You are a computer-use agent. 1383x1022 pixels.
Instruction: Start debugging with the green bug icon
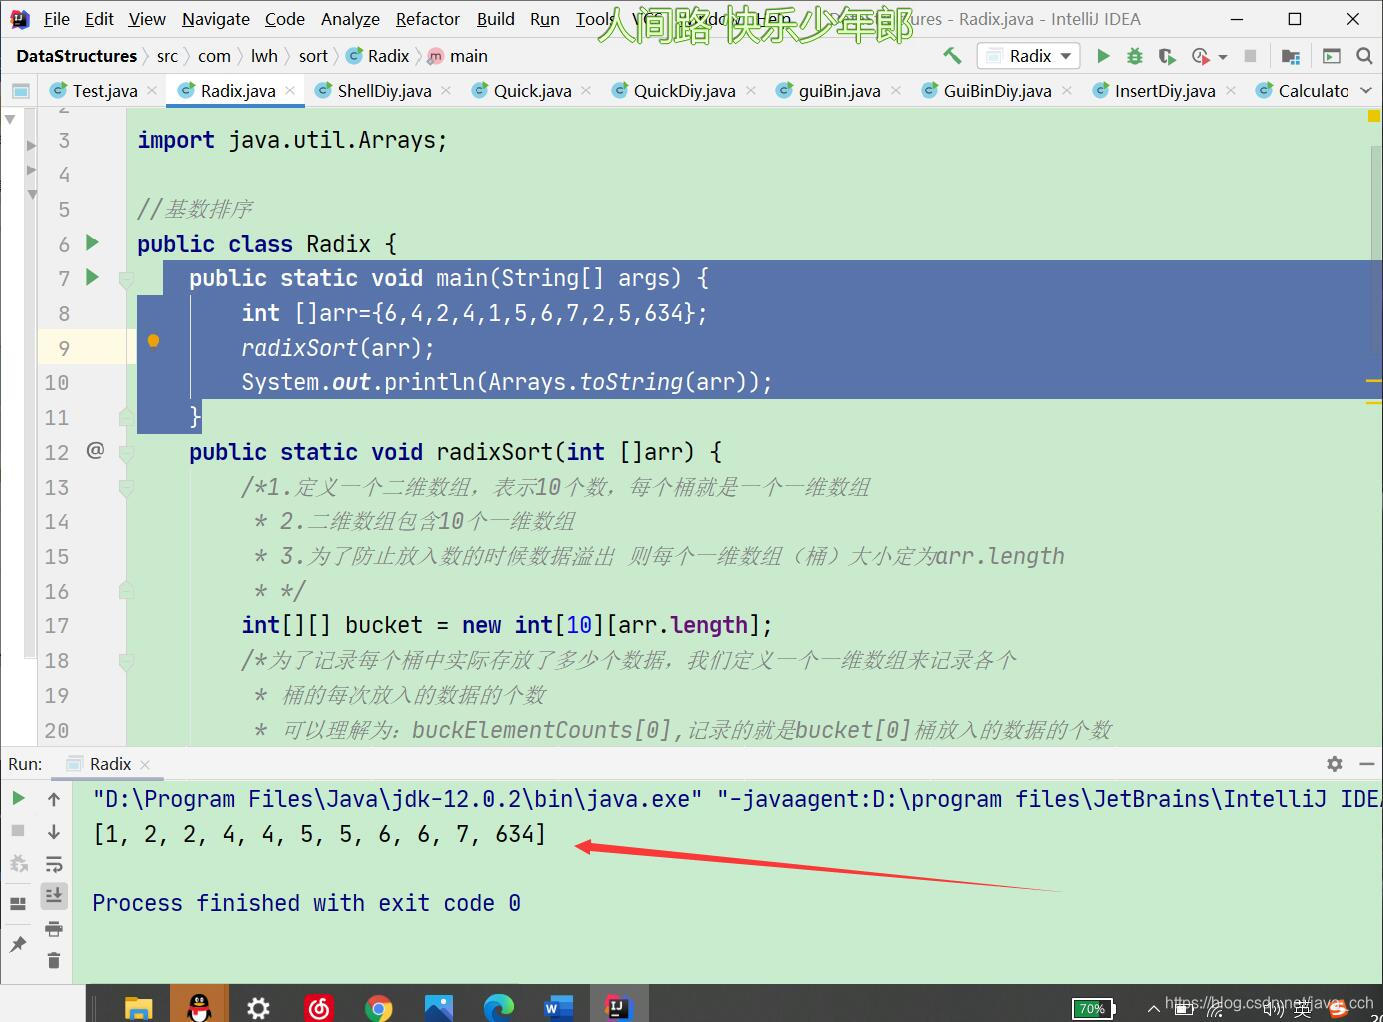click(x=1134, y=56)
